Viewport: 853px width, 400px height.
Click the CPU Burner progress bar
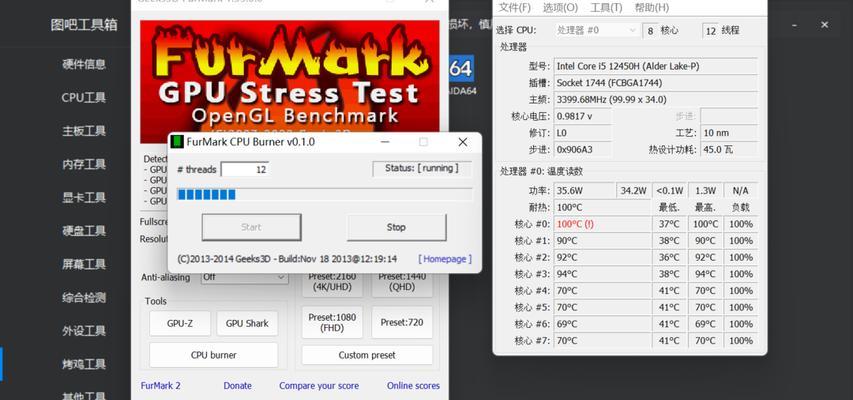325,194
